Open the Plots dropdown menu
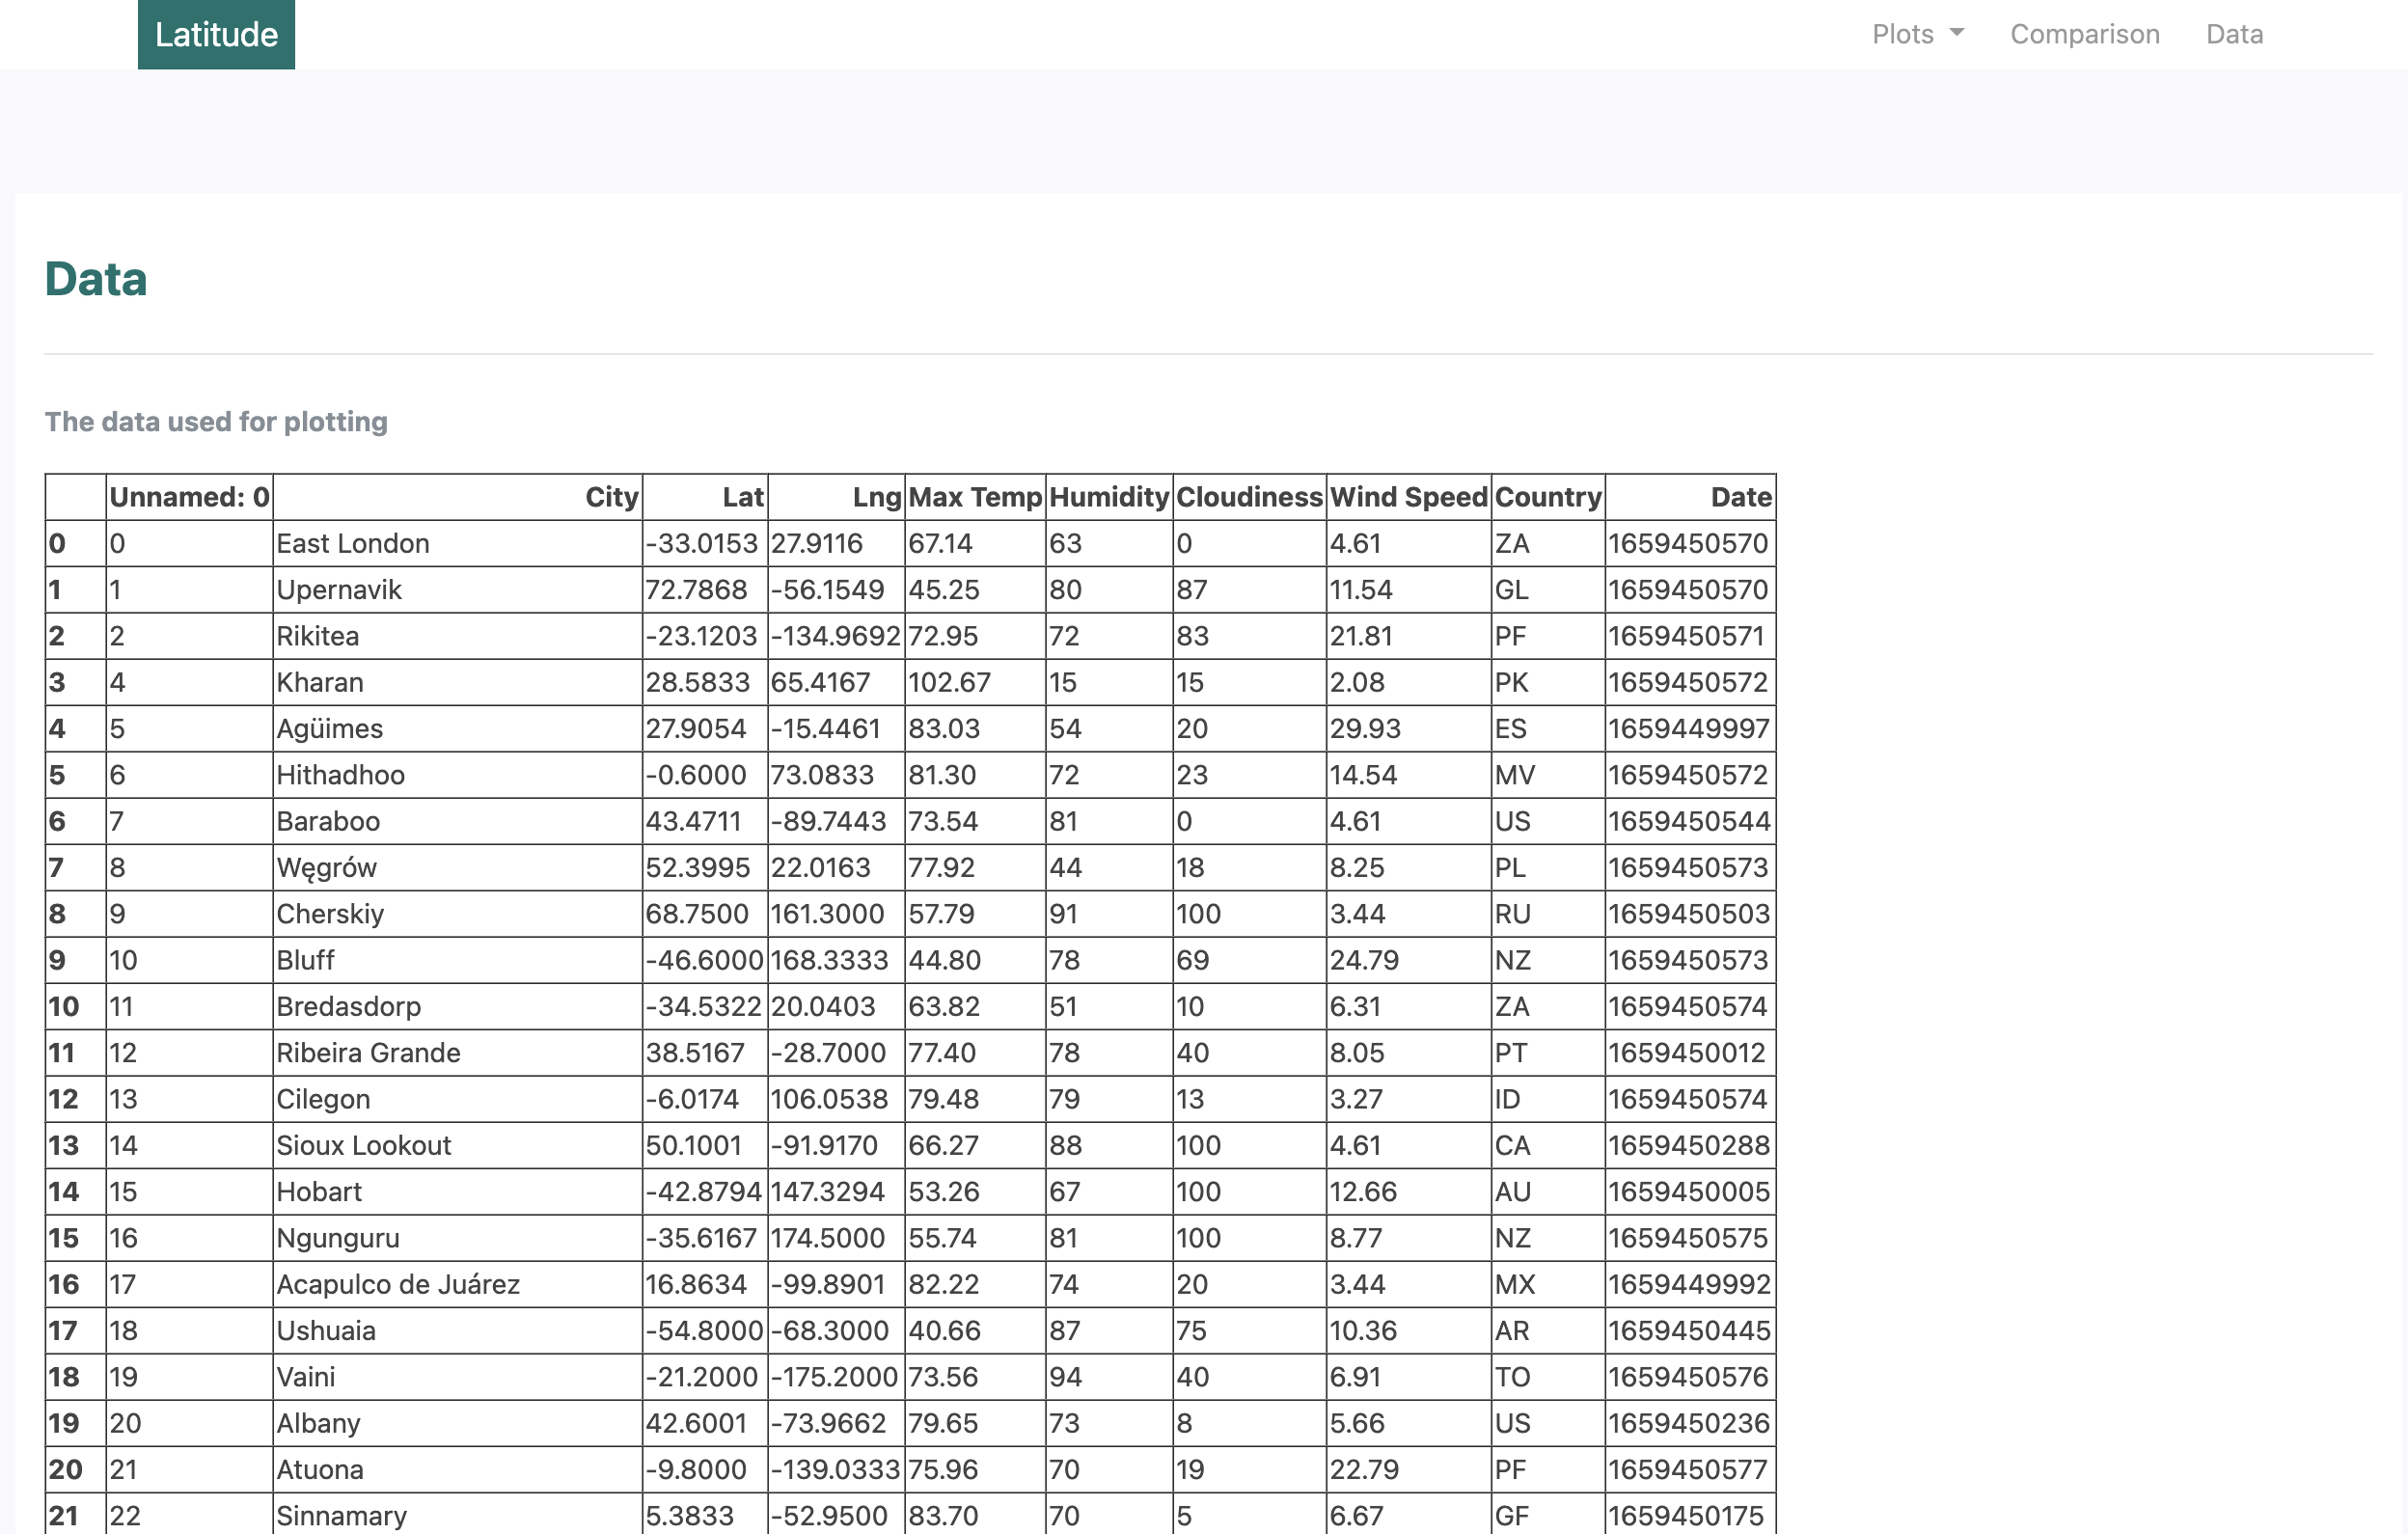Screen dimensions: 2408x1534 [x=1904, y=33]
